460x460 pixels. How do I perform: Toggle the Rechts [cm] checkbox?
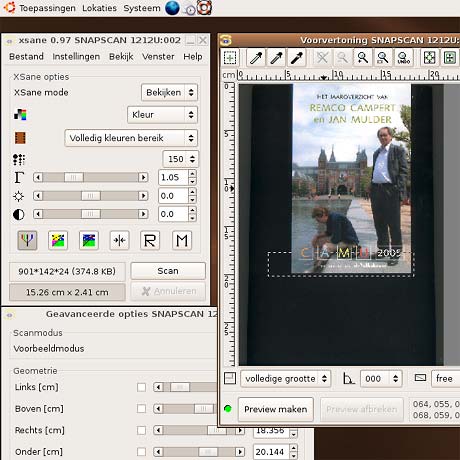[x=142, y=430]
